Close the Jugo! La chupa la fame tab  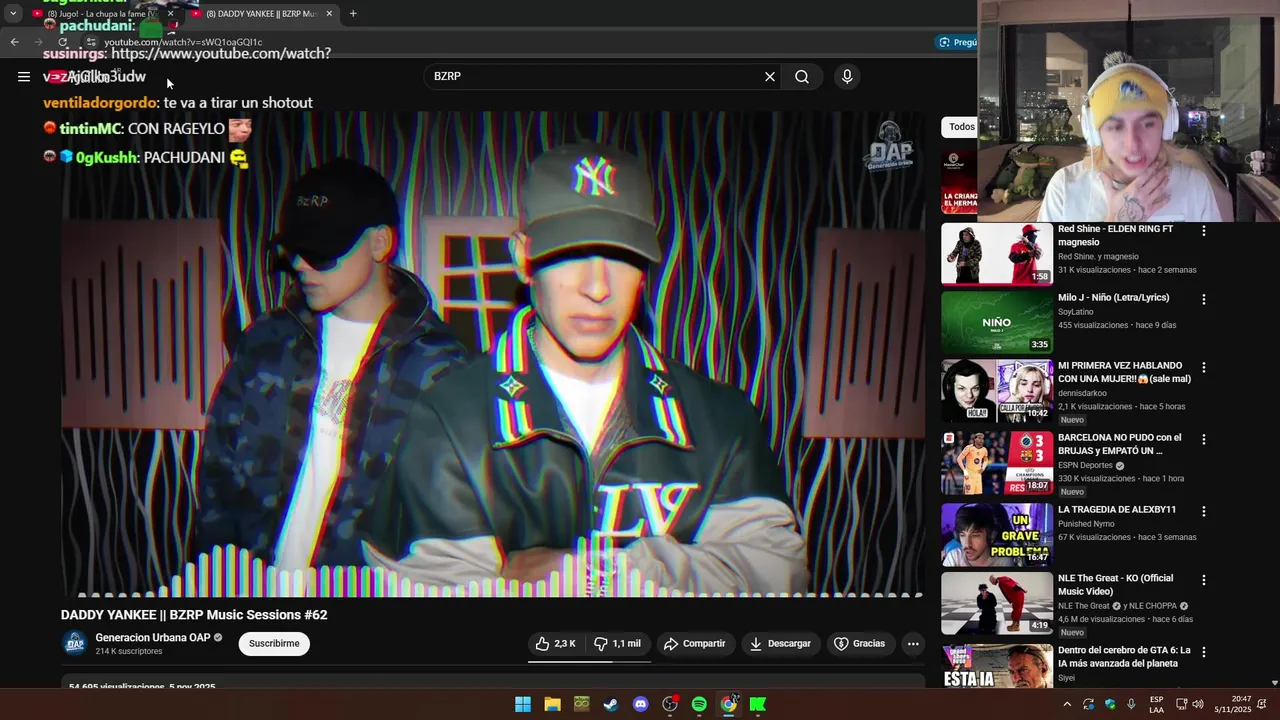pos(170,14)
